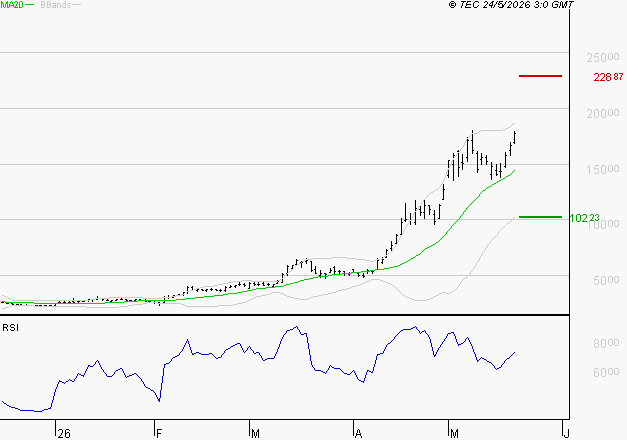
Task: Click the red 228.87 resistance value
Action: [x=608, y=77]
